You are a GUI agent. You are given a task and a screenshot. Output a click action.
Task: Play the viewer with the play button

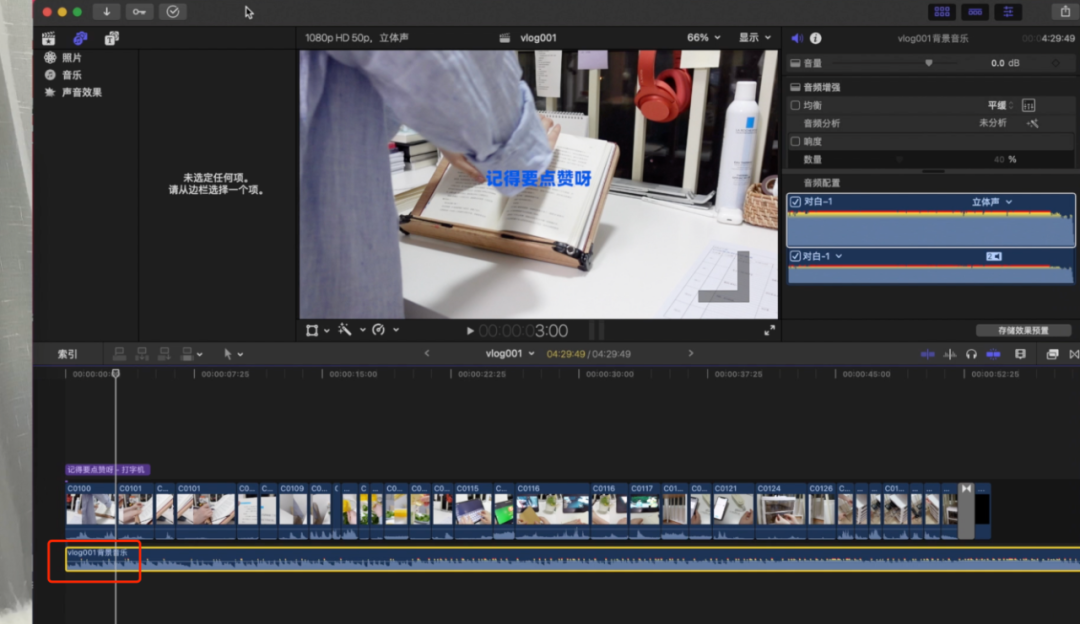[470, 331]
